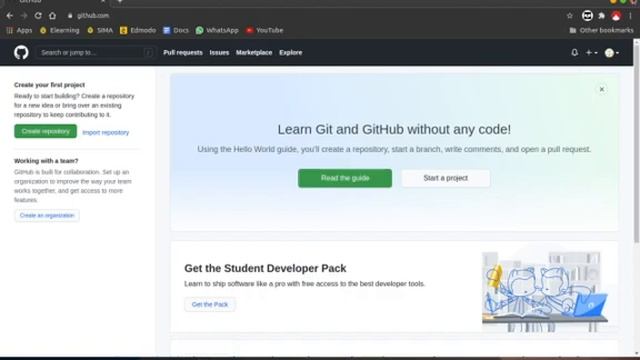Click the Start a project button
The width and height of the screenshot is (640, 360).
445,178
